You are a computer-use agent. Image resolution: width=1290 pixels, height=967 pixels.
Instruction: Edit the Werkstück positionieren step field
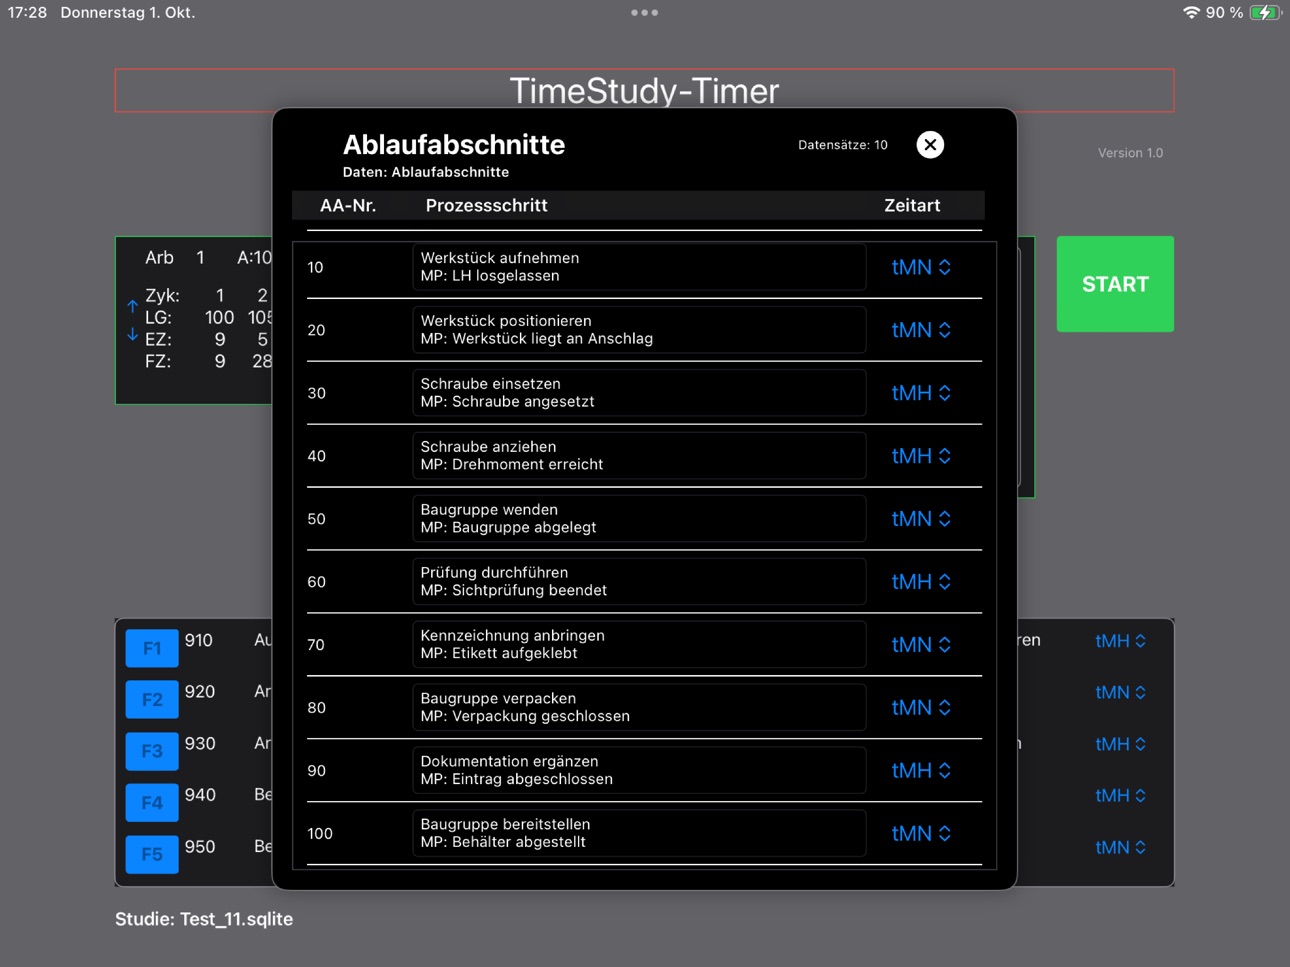click(x=639, y=330)
